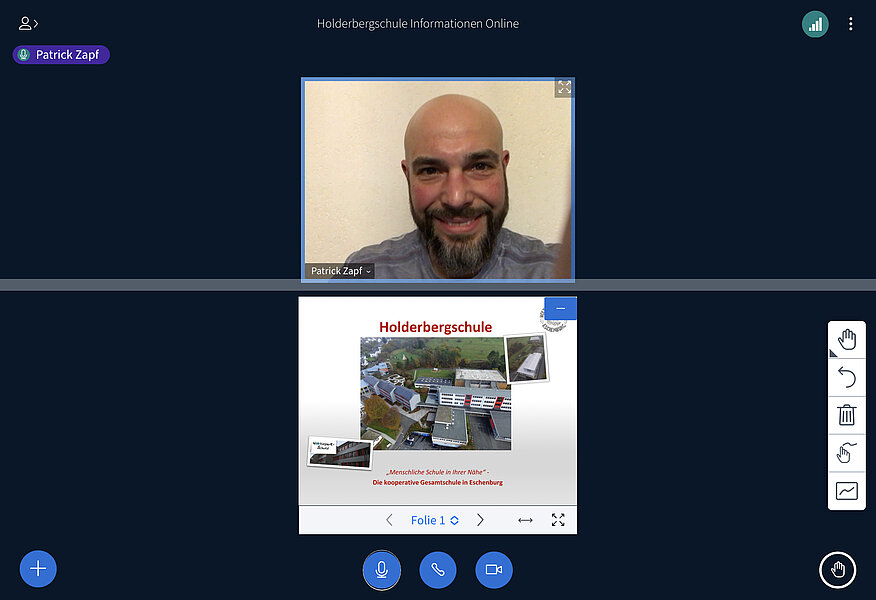The height and width of the screenshot is (600, 876).
Task: Click the Patrick Zapf talking indicator badge
Action: tap(61, 55)
